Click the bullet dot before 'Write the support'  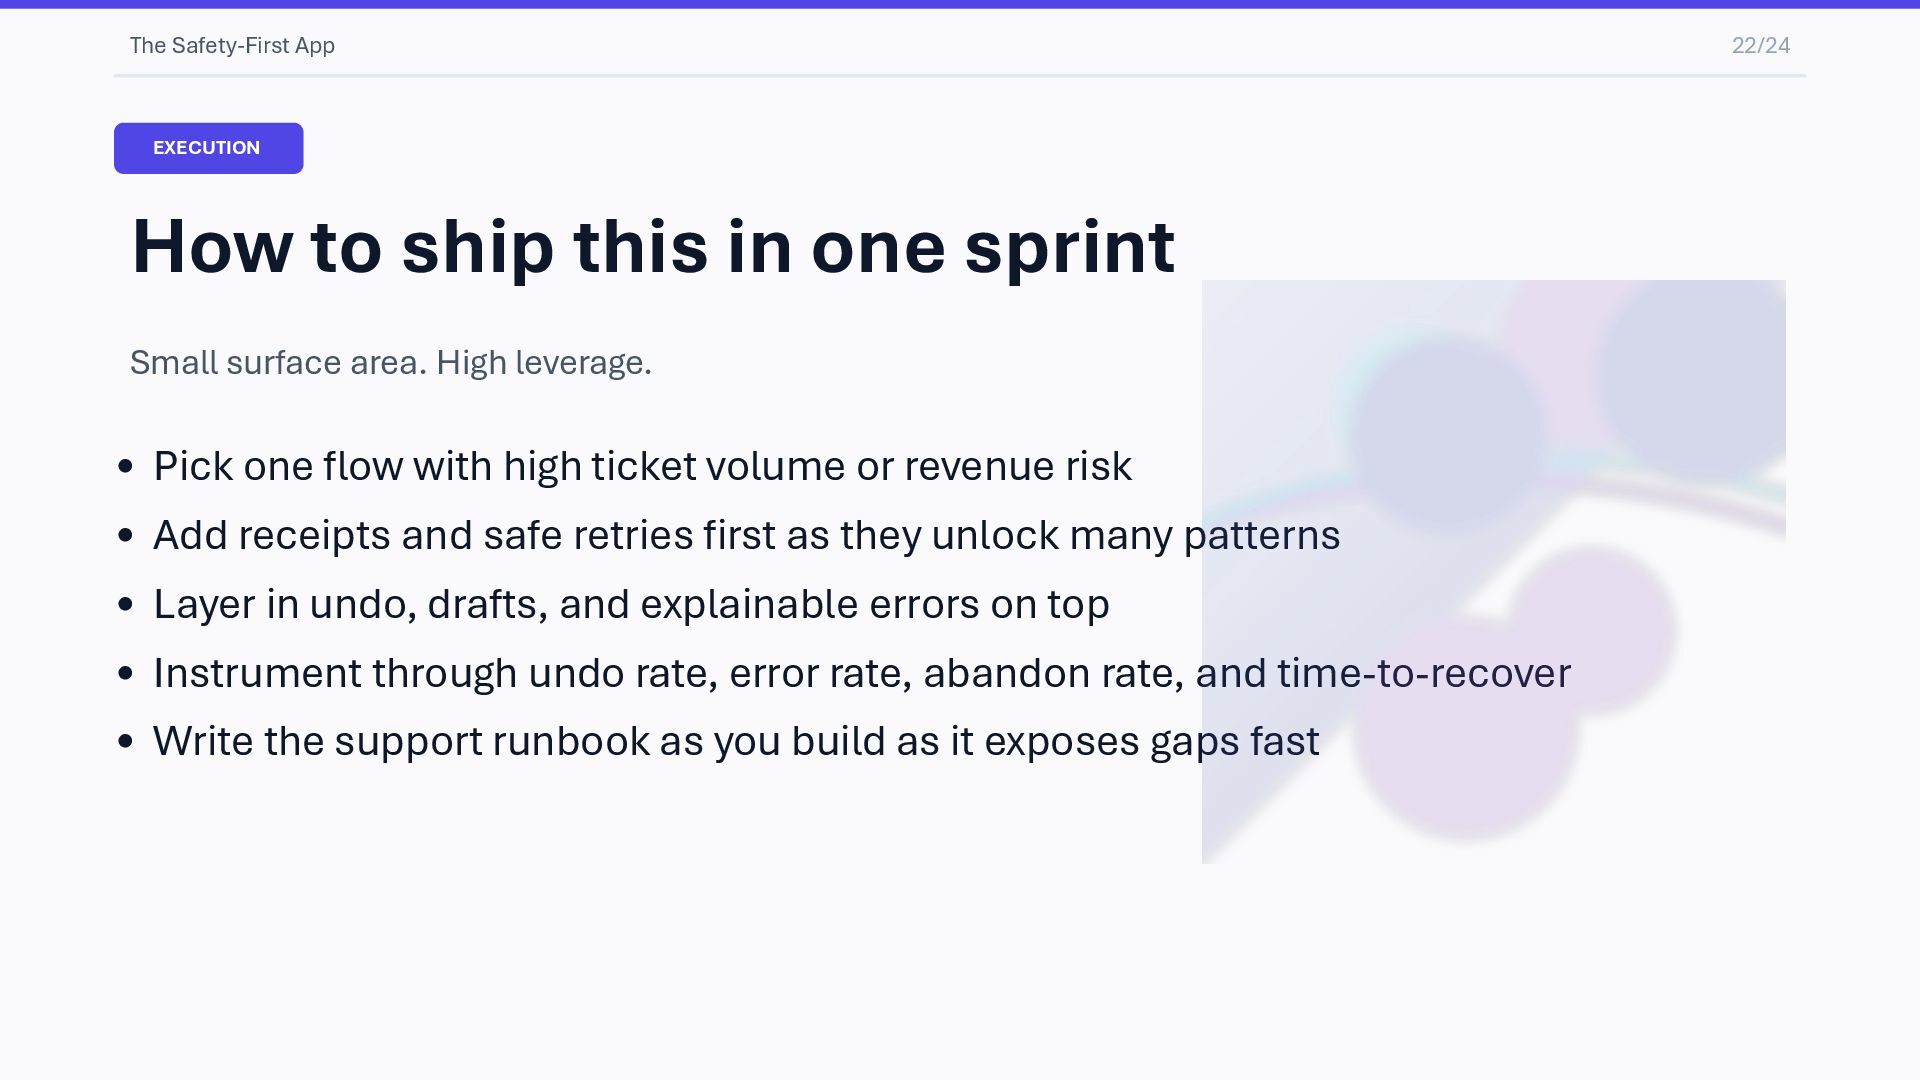(125, 741)
